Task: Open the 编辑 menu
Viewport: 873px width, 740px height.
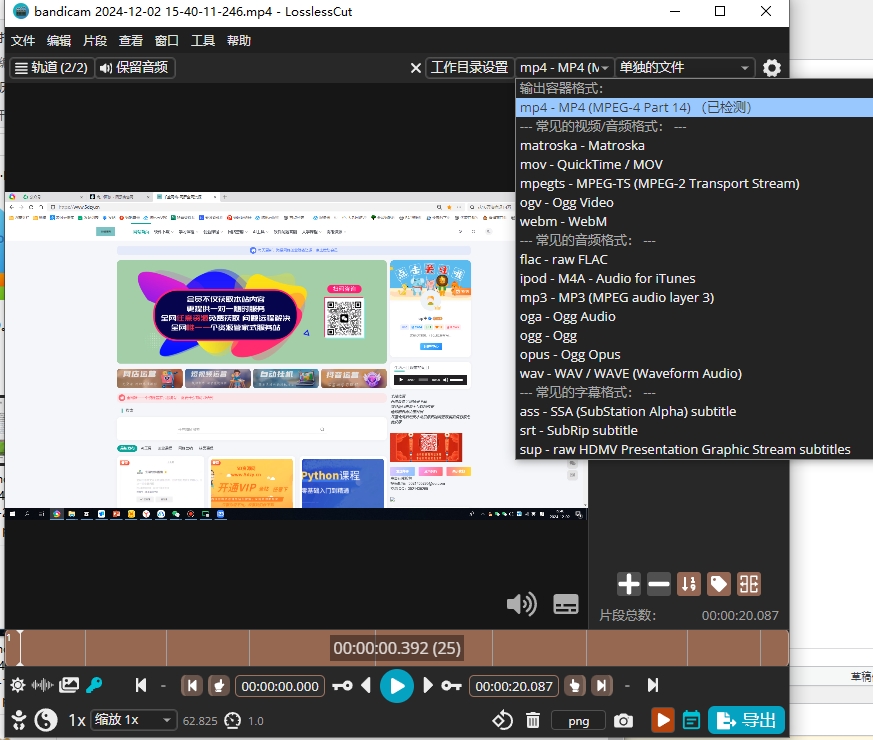Action: tap(59, 41)
